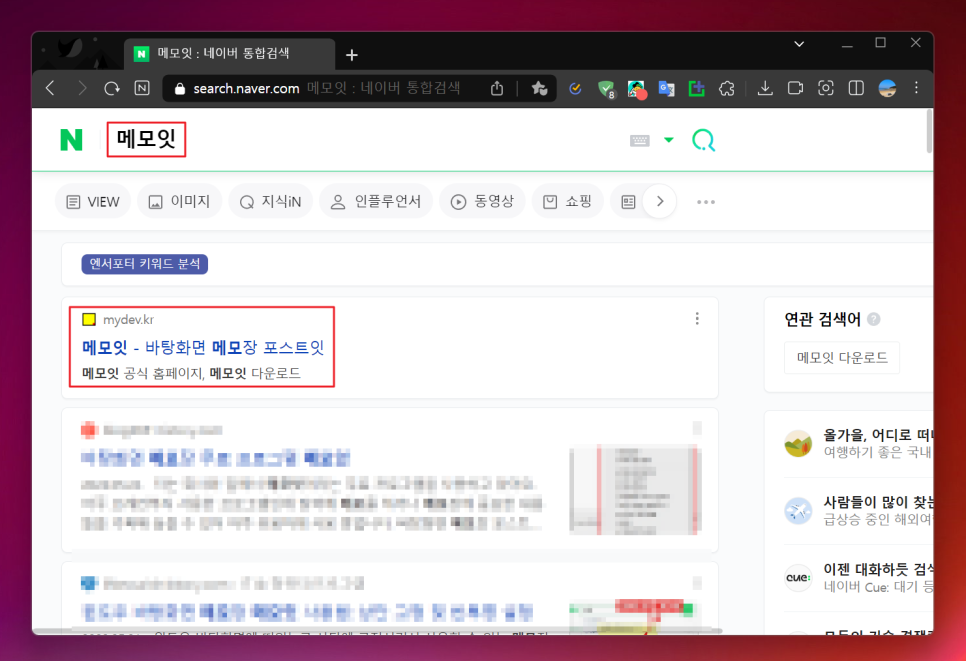Toggle the side panel icon

(x=856, y=89)
